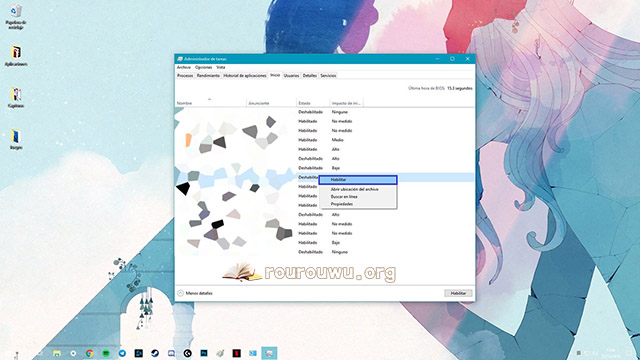
Task: Launch Google Chrome from the taskbar
Action: click(x=89, y=353)
